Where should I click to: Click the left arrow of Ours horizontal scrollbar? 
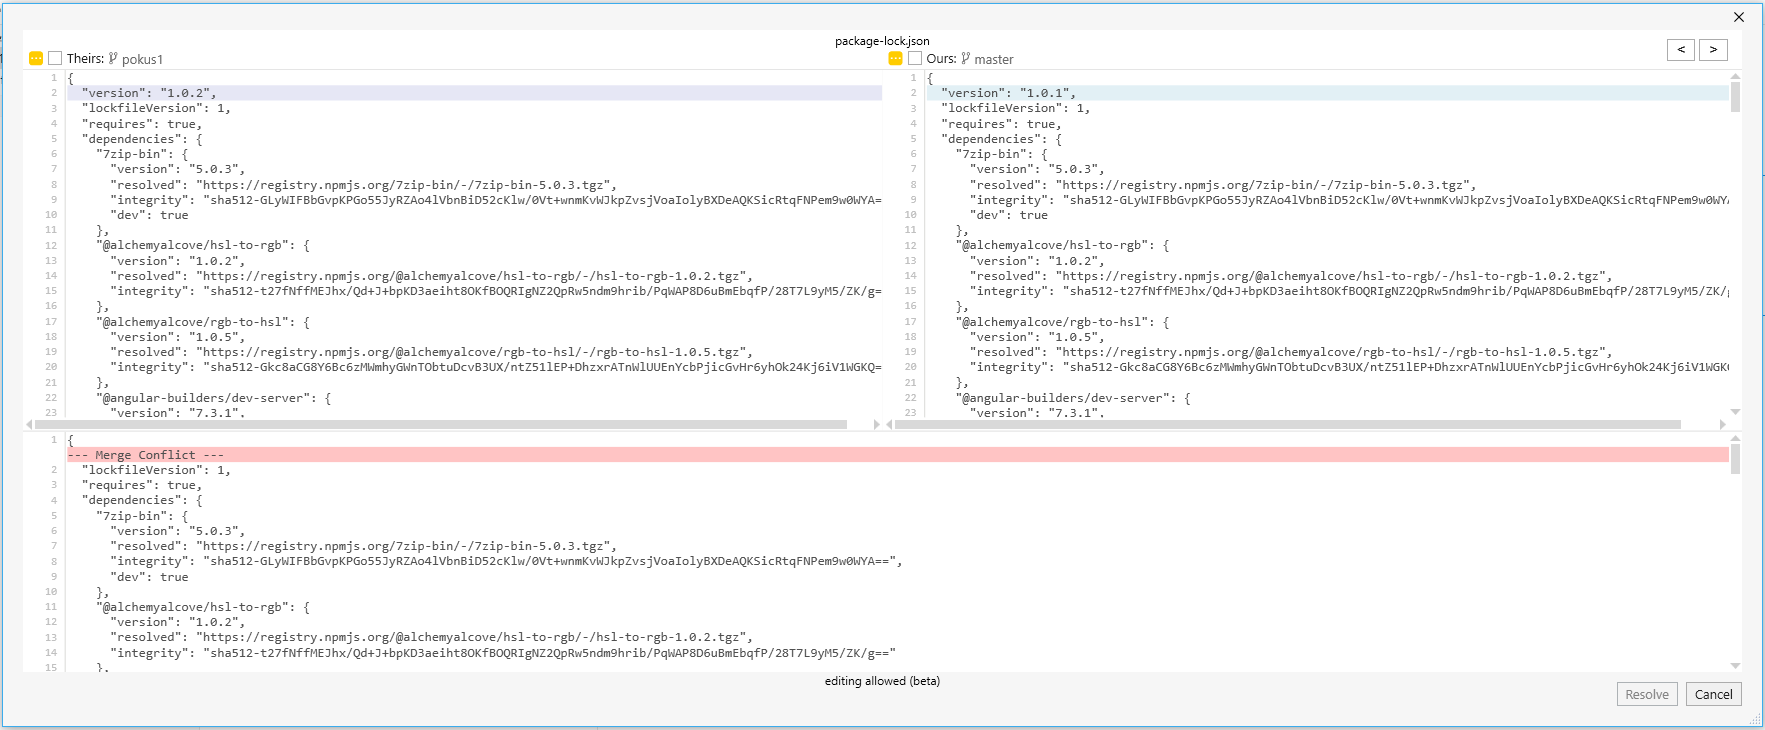click(889, 425)
